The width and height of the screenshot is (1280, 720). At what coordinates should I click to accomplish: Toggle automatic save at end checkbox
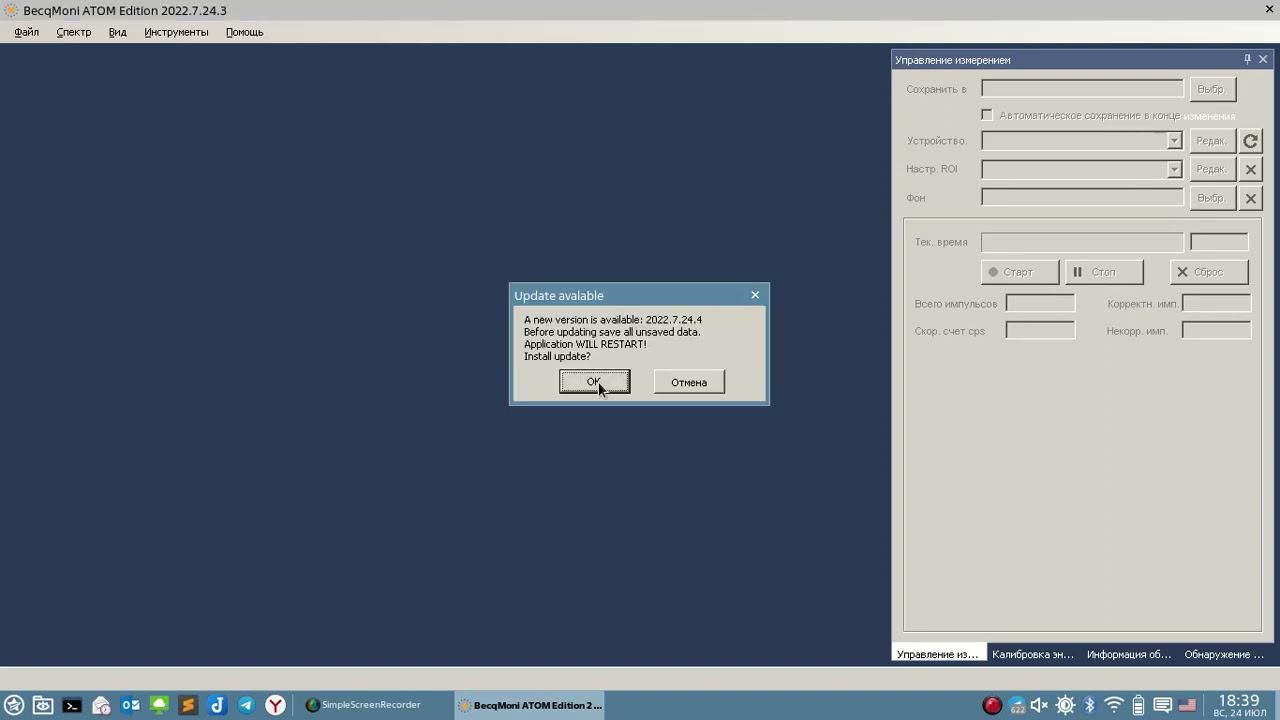(x=987, y=115)
